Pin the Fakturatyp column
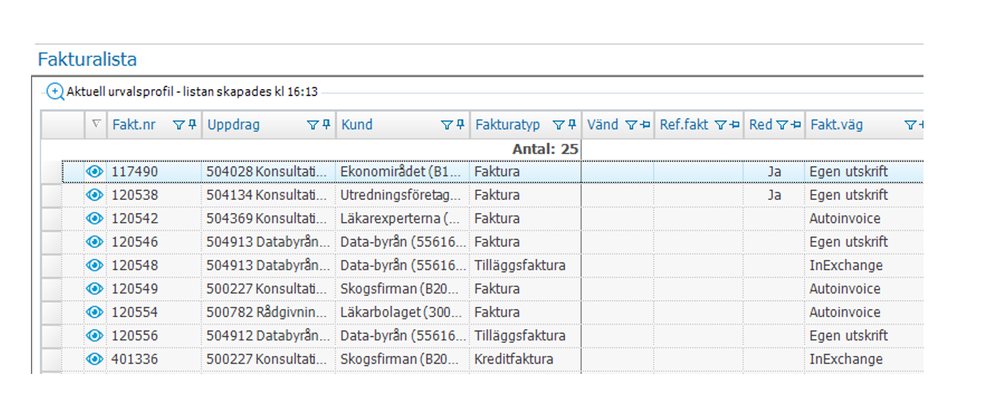 point(572,126)
